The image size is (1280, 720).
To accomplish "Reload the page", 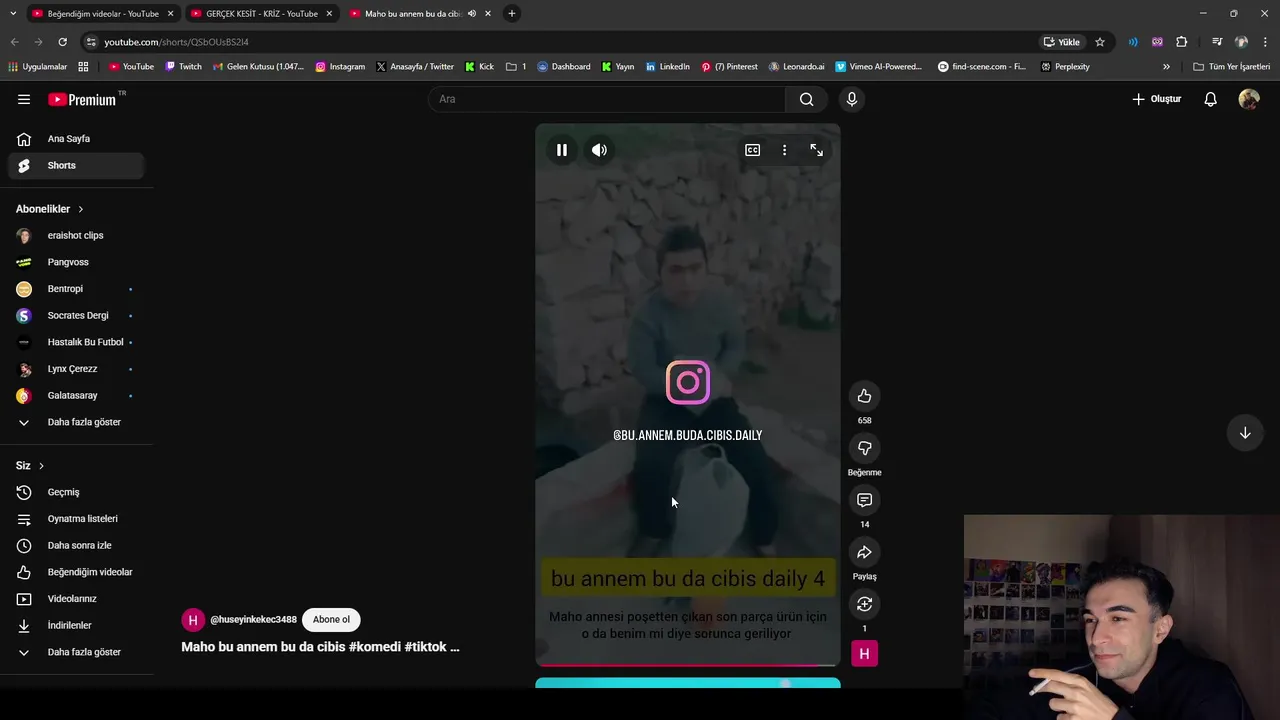I will [x=62, y=42].
